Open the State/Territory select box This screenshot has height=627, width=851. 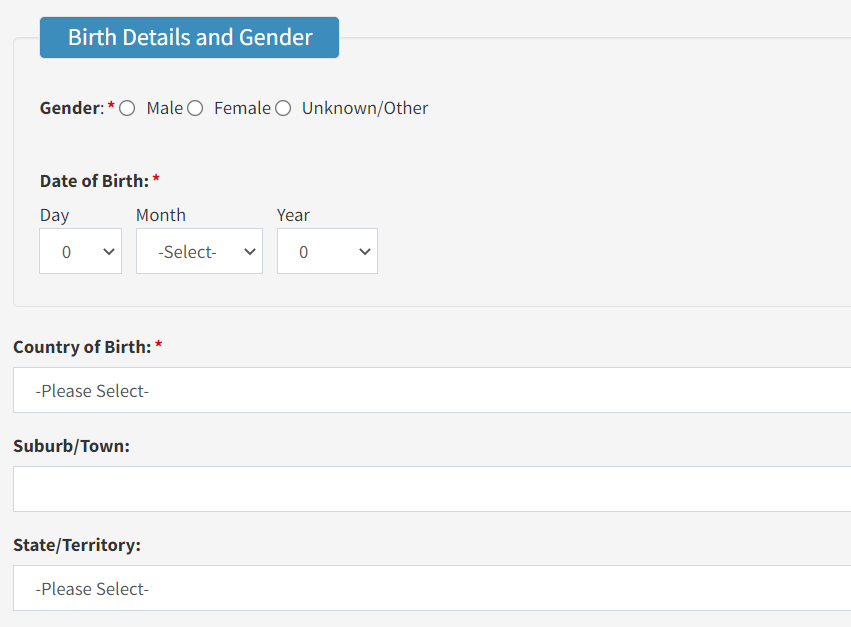click(x=432, y=588)
